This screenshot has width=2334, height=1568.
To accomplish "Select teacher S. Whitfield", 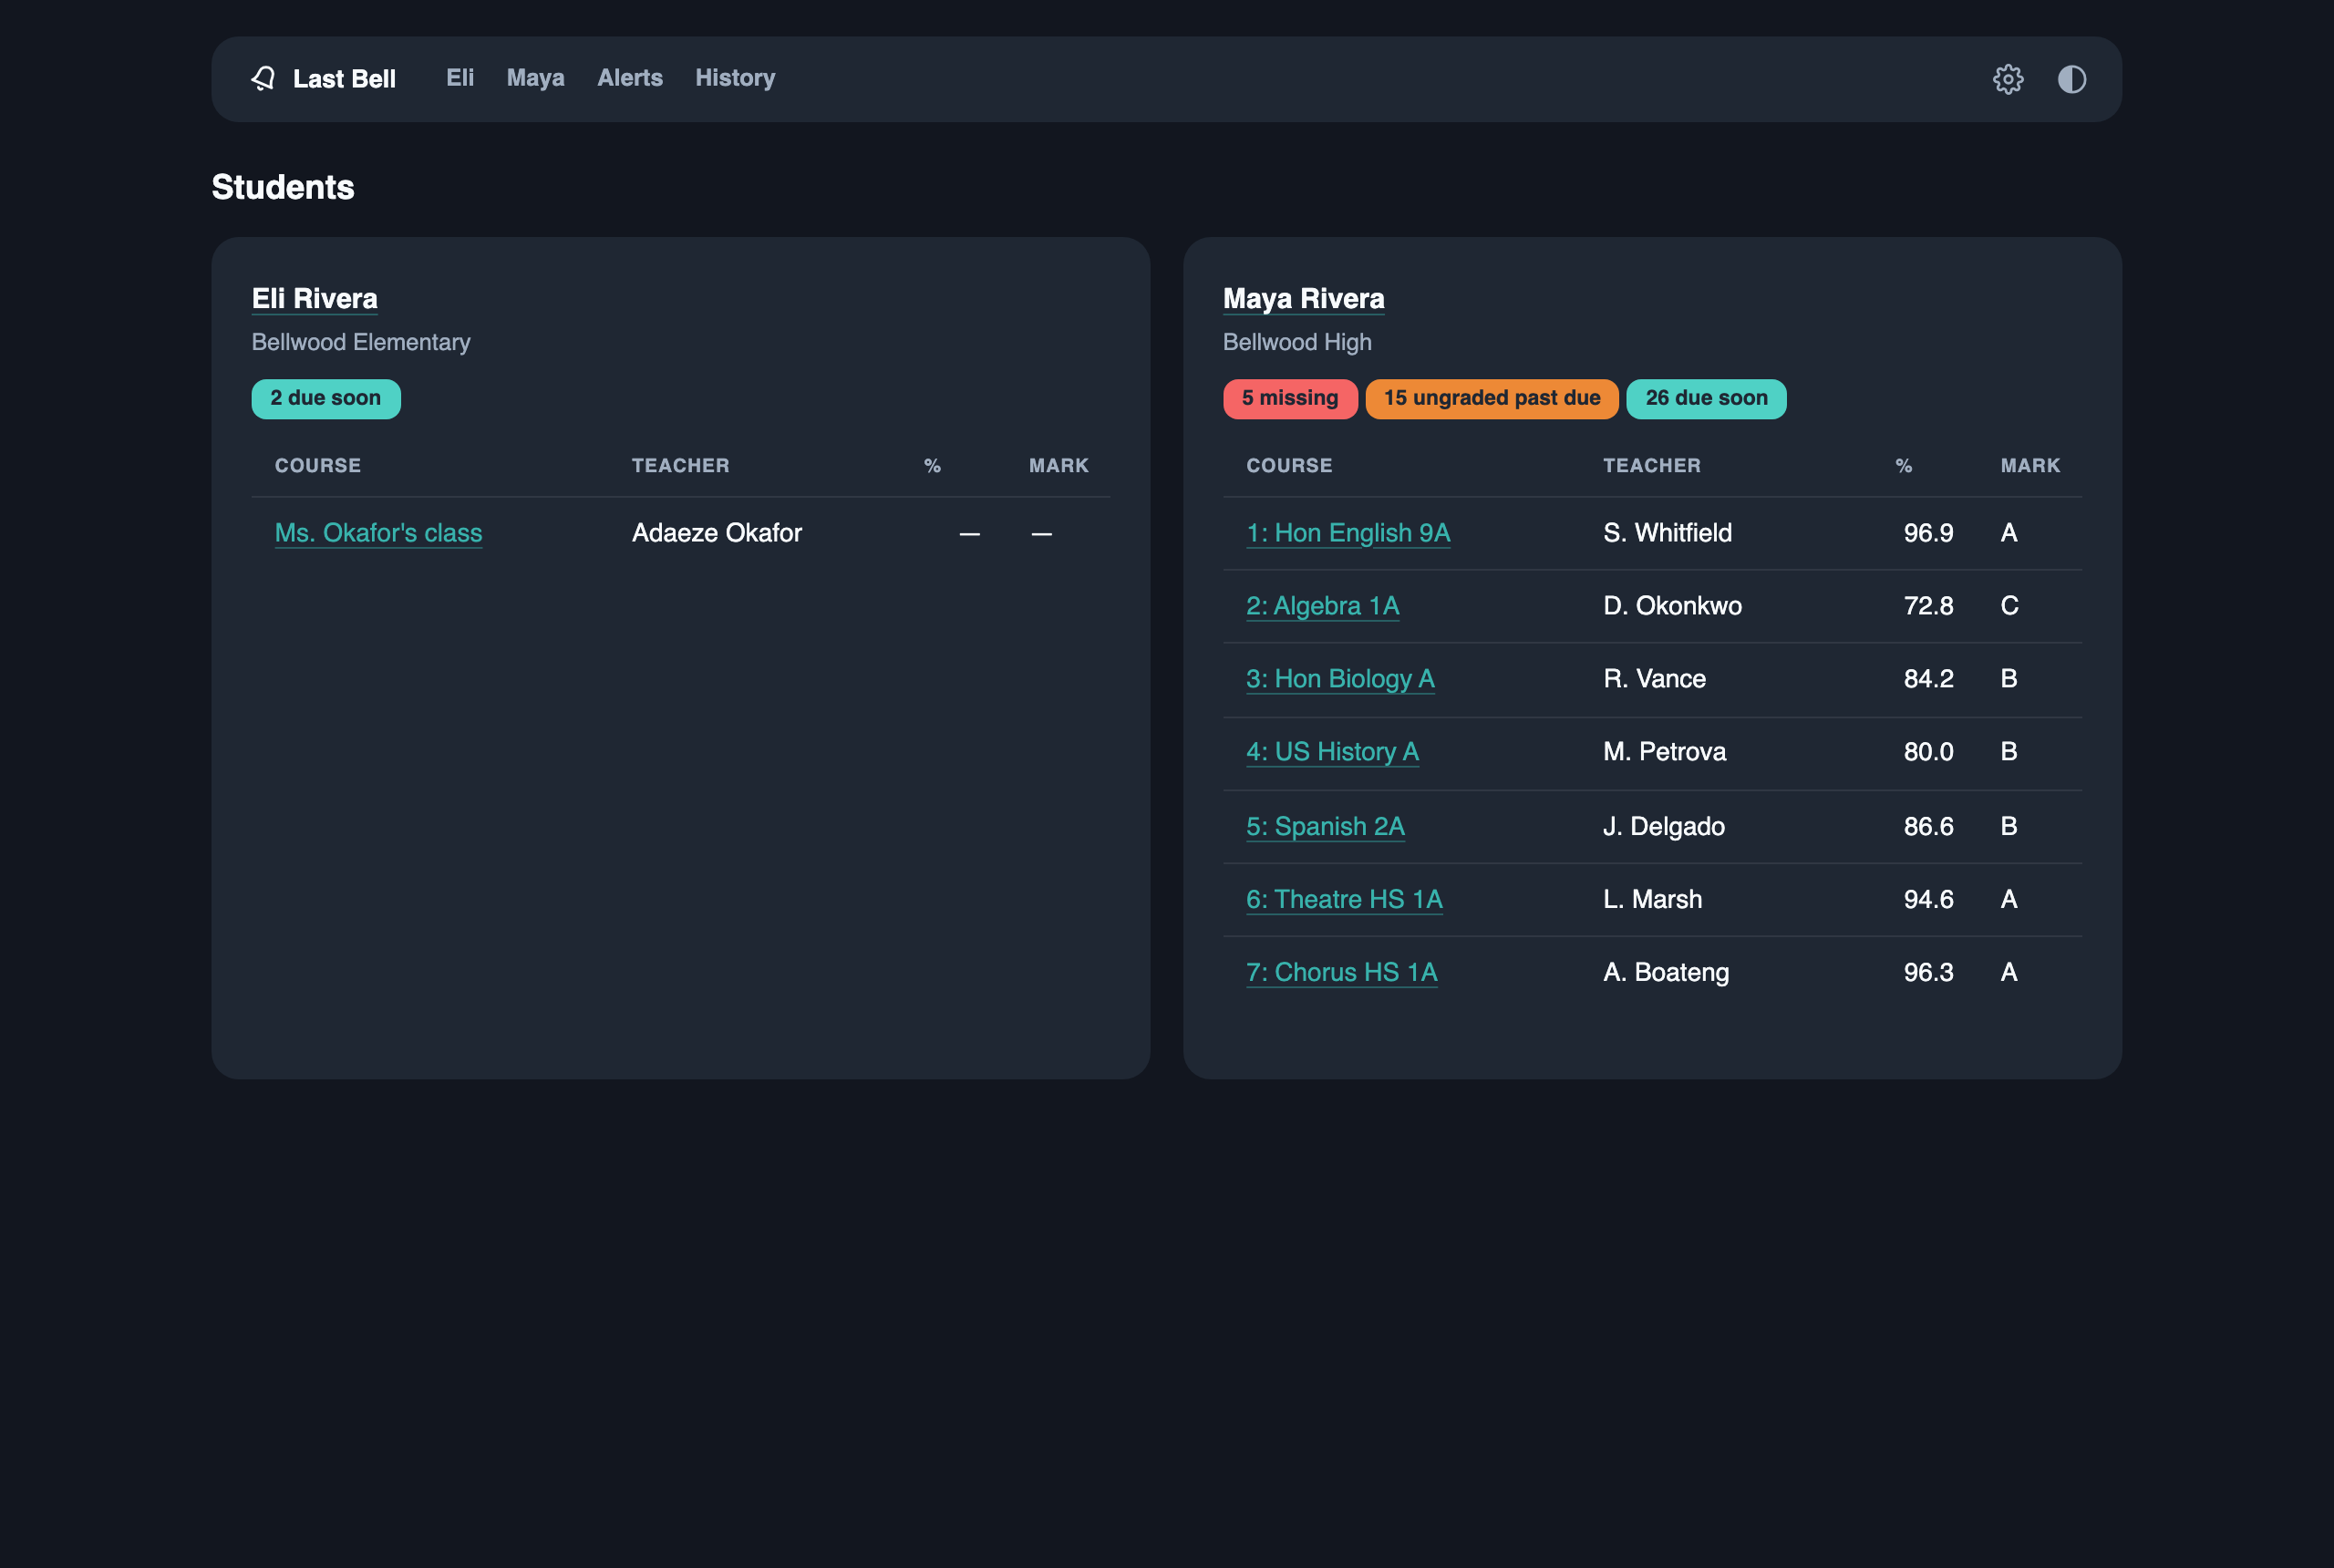I will 1667,533.
